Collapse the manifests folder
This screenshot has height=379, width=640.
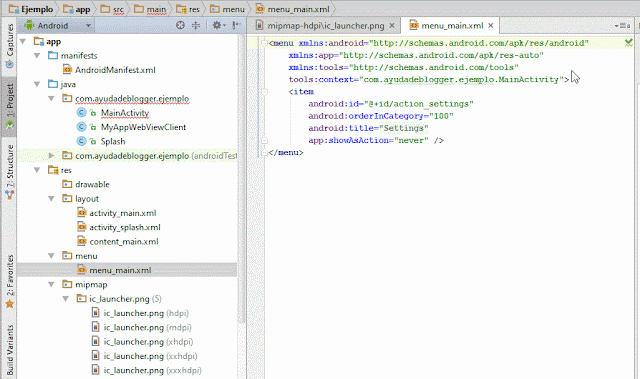pos(37,55)
